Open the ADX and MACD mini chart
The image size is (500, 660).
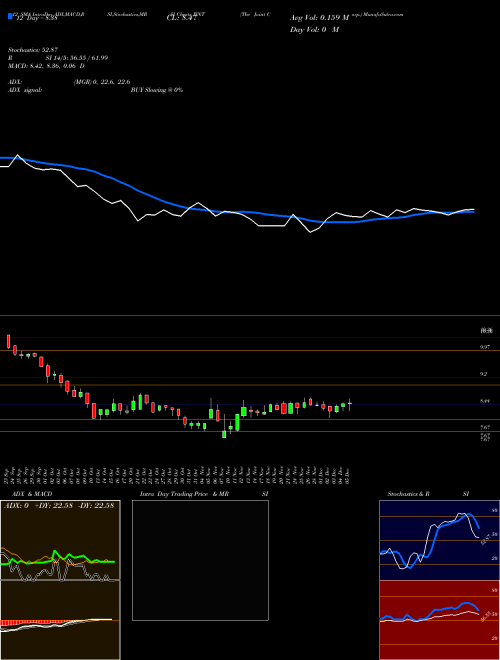point(60,580)
